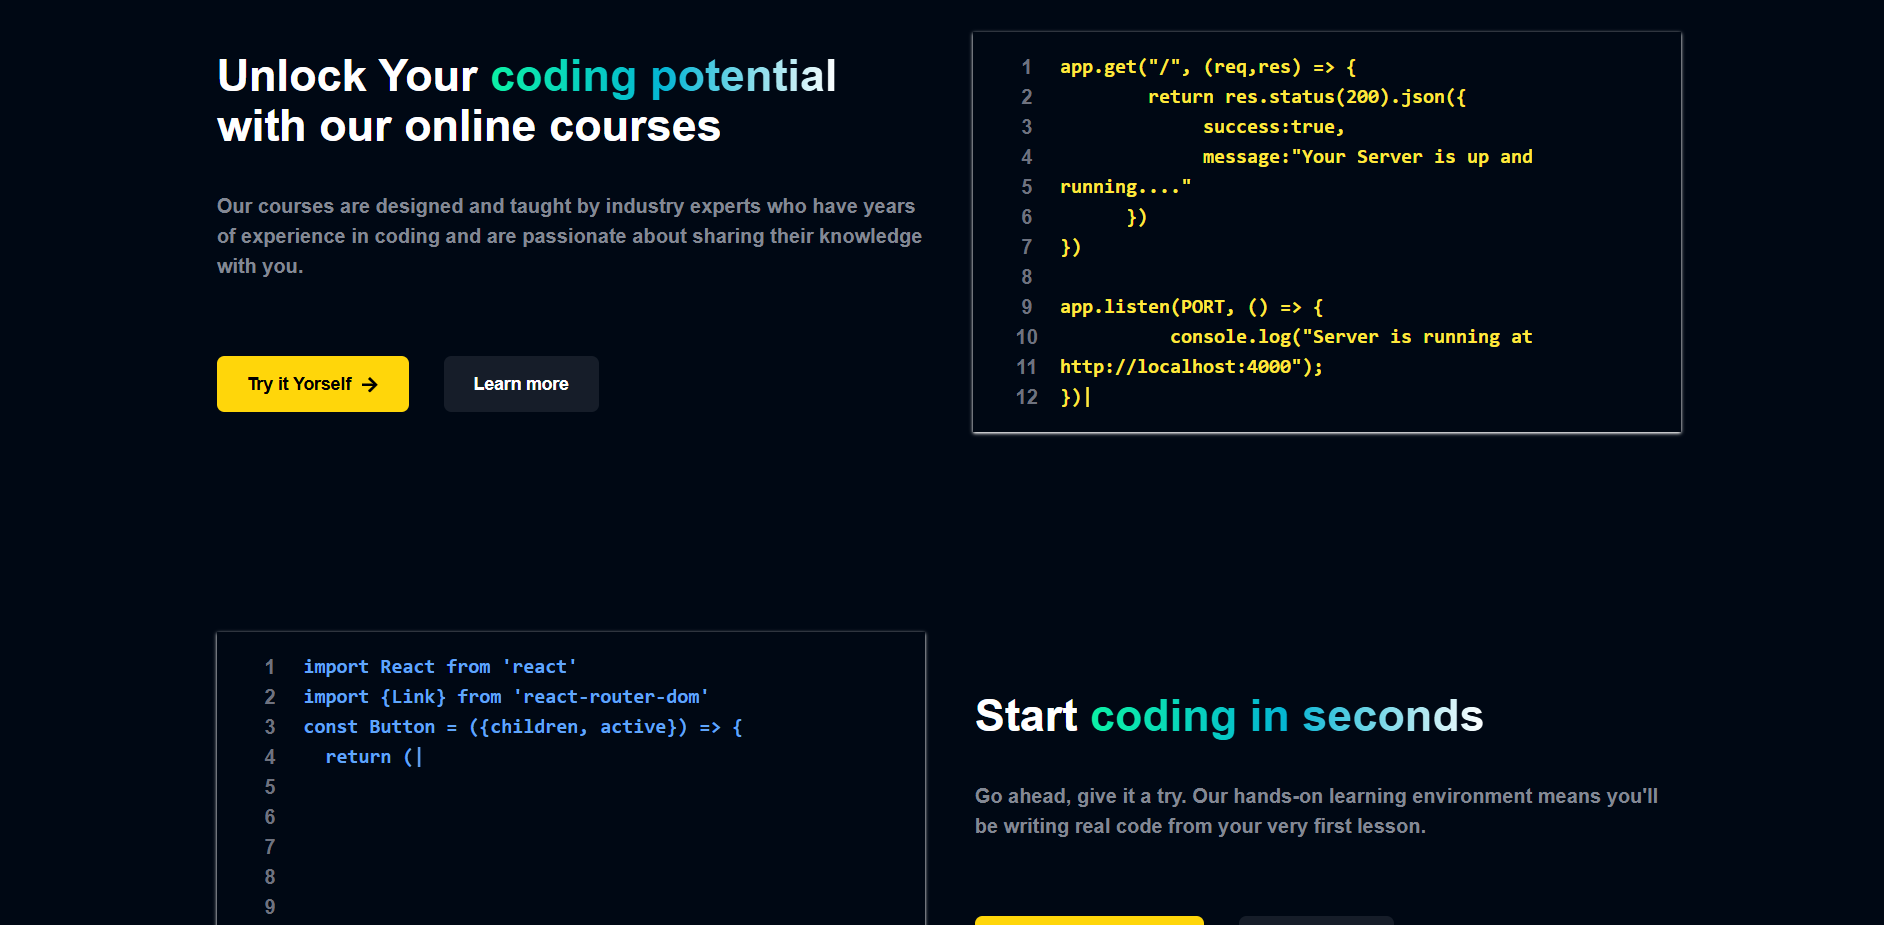The width and height of the screenshot is (1884, 925).
Task: Select the 'Start coding in seconds' heading
Action: [x=1229, y=716]
